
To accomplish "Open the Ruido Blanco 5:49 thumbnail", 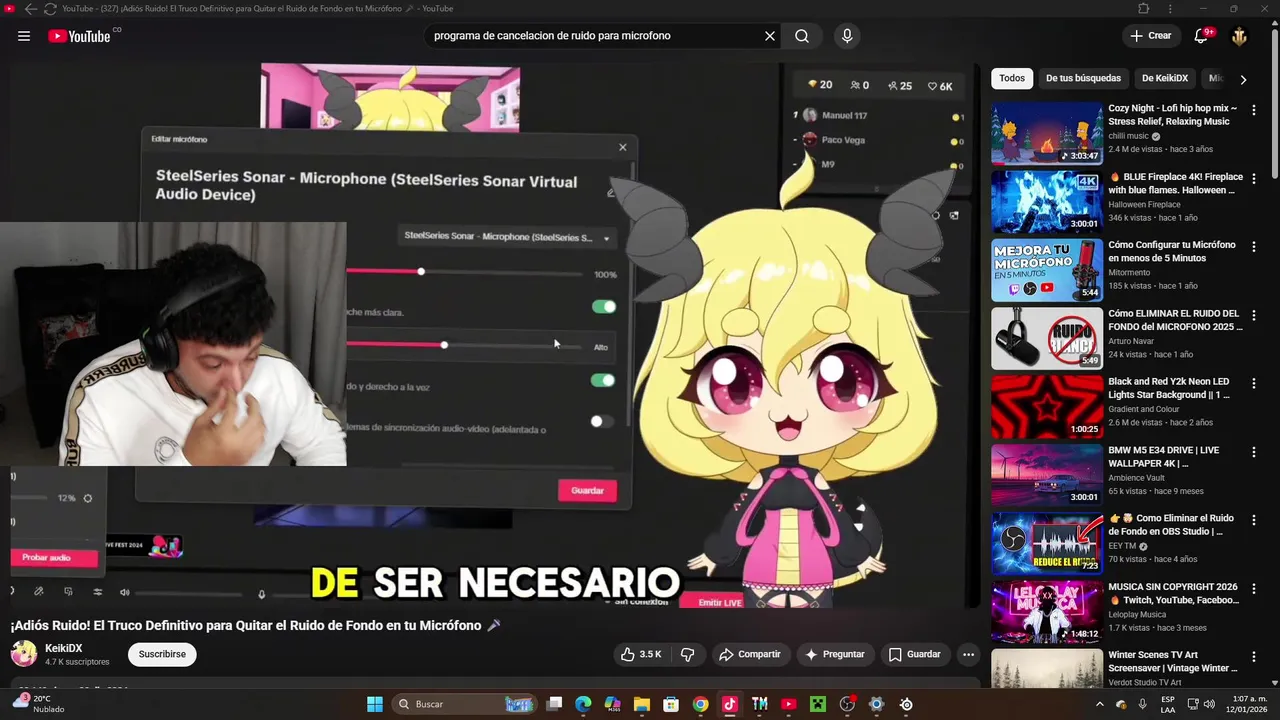I will click(1047, 338).
